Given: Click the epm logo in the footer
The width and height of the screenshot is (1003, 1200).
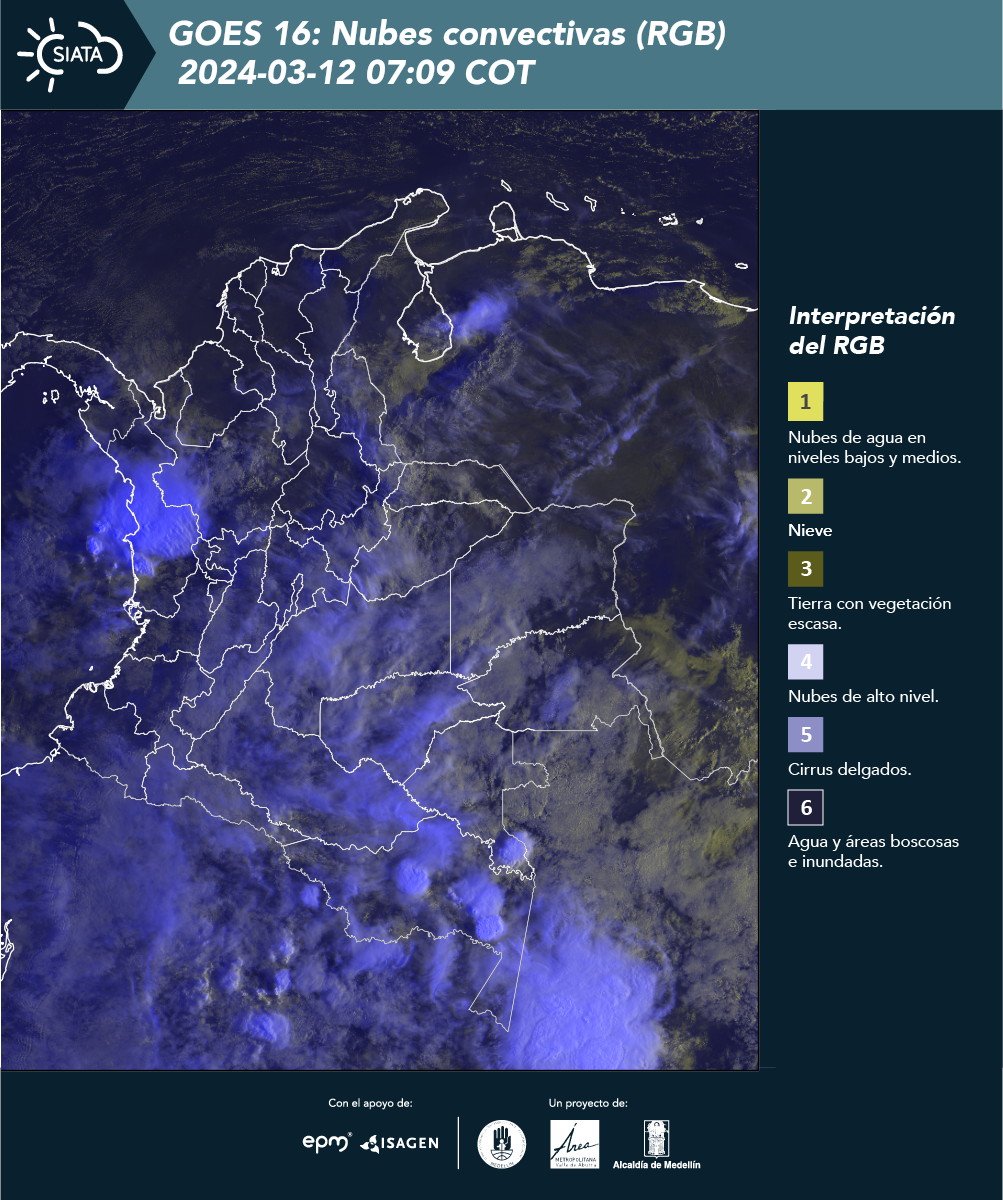Looking at the screenshot, I should point(328,1141).
